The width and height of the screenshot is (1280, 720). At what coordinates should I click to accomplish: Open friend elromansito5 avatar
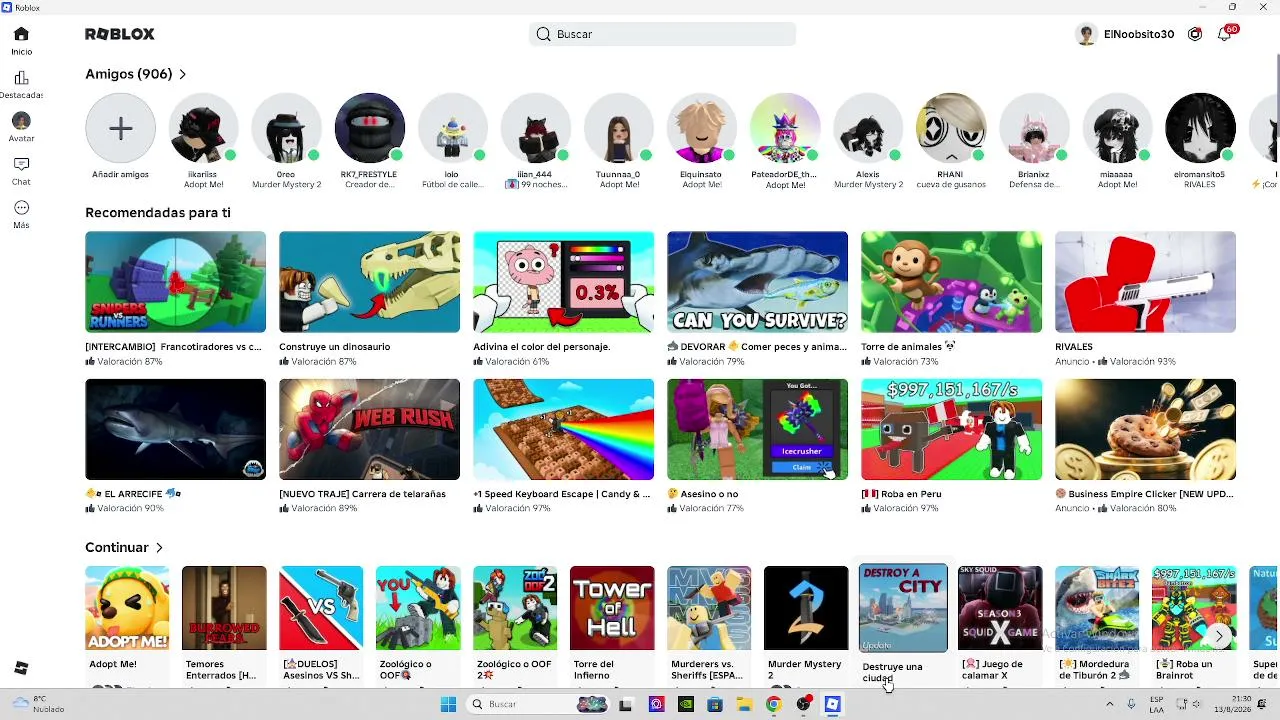click(1200, 128)
